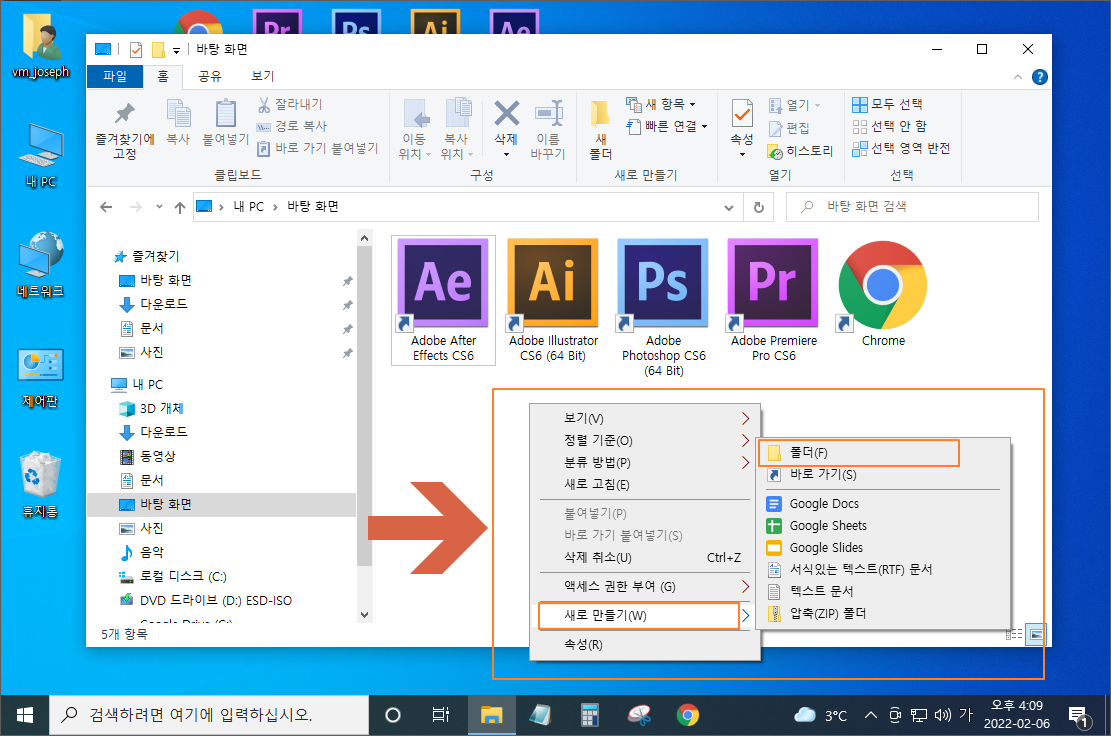Select Adobe Photoshop CS6 (64 Bit) shortcut

coord(663,307)
